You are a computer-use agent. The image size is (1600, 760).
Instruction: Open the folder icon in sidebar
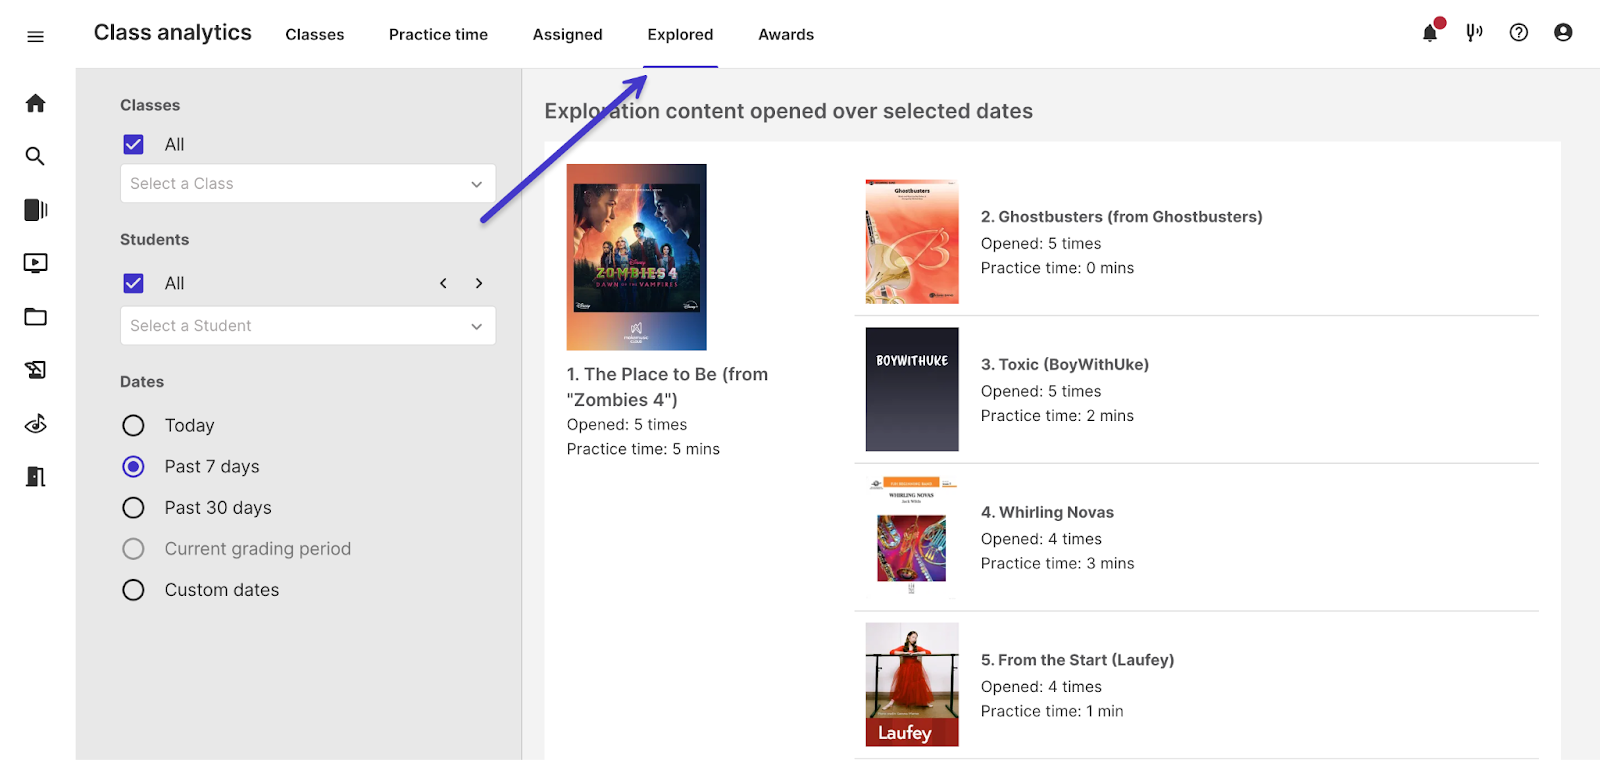(35, 317)
